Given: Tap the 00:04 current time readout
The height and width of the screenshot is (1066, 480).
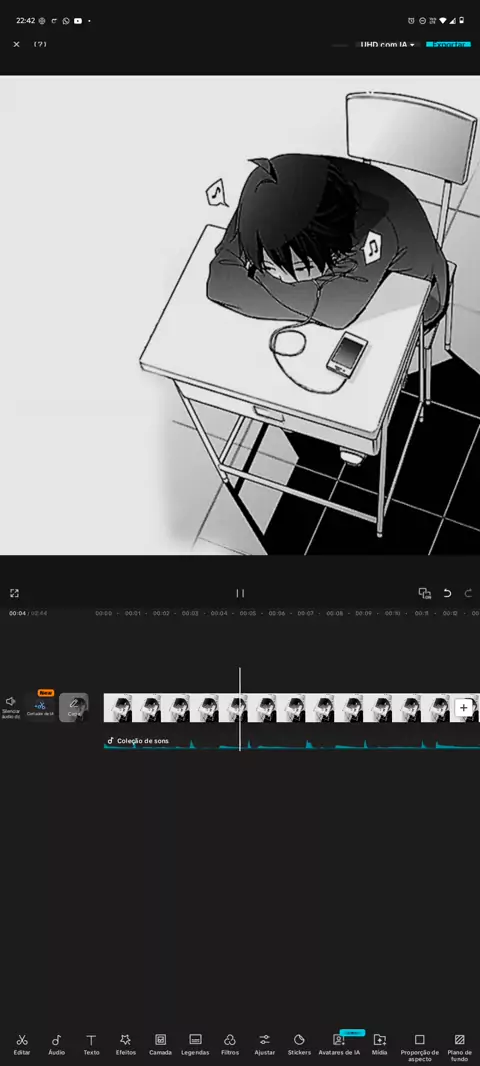Looking at the screenshot, I should tap(17, 613).
